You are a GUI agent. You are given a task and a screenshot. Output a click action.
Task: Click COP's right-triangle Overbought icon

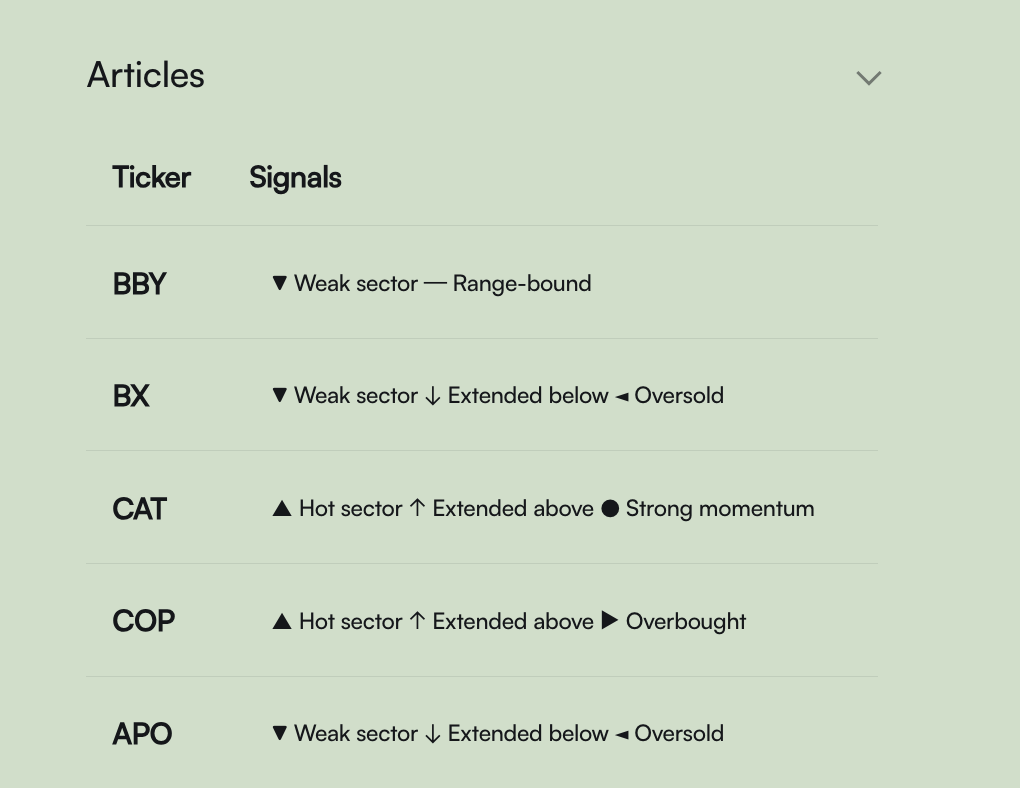[610, 621]
